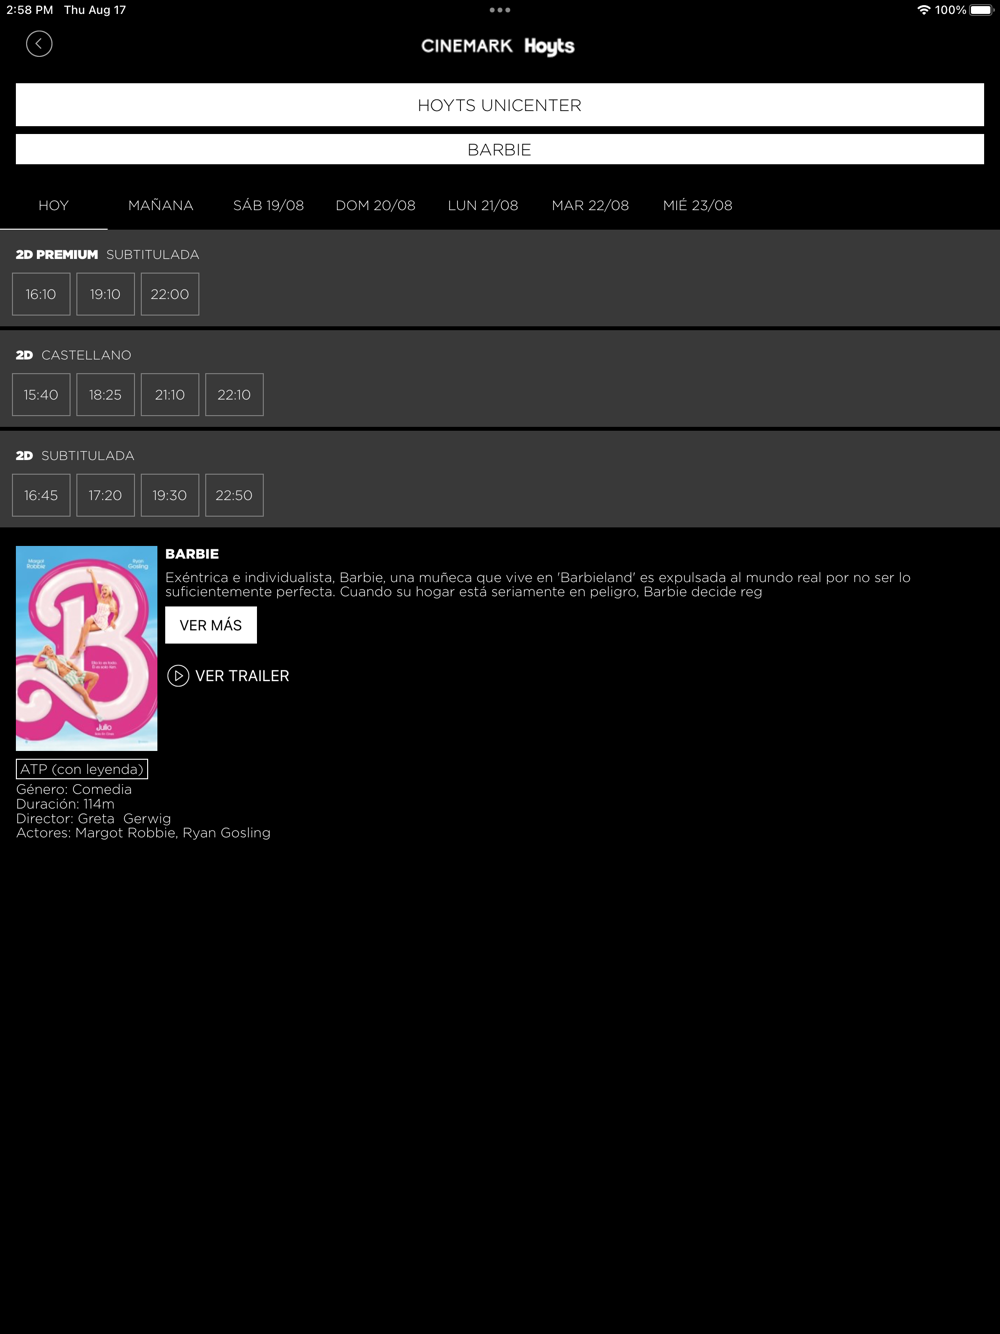Viewport: 1000px width, 1334px height.
Task: Choose the 19:10 2D Premium showtime
Action: [105, 294]
